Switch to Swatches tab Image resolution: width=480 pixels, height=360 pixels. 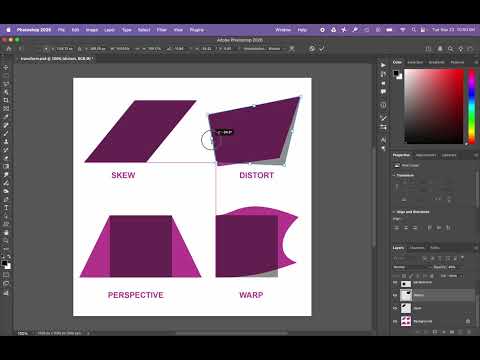coord(415,62)
